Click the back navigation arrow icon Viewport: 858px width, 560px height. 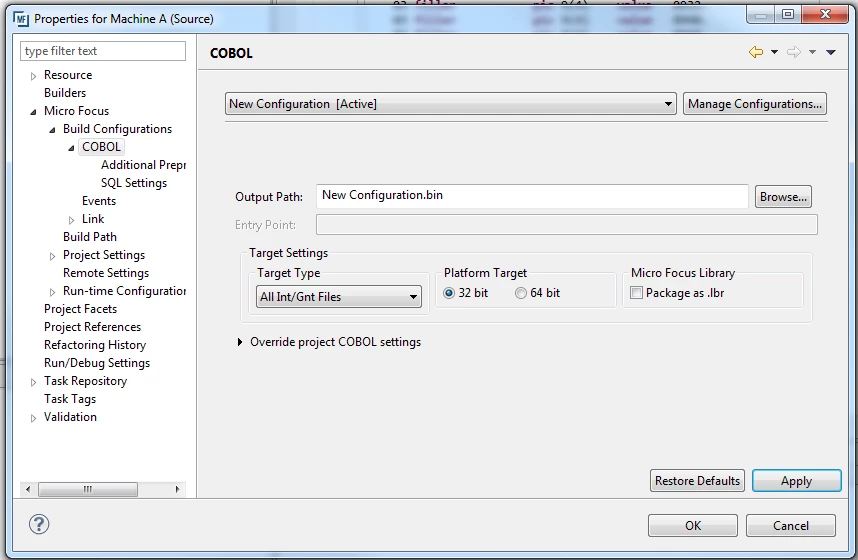click(x=756, y=52)
